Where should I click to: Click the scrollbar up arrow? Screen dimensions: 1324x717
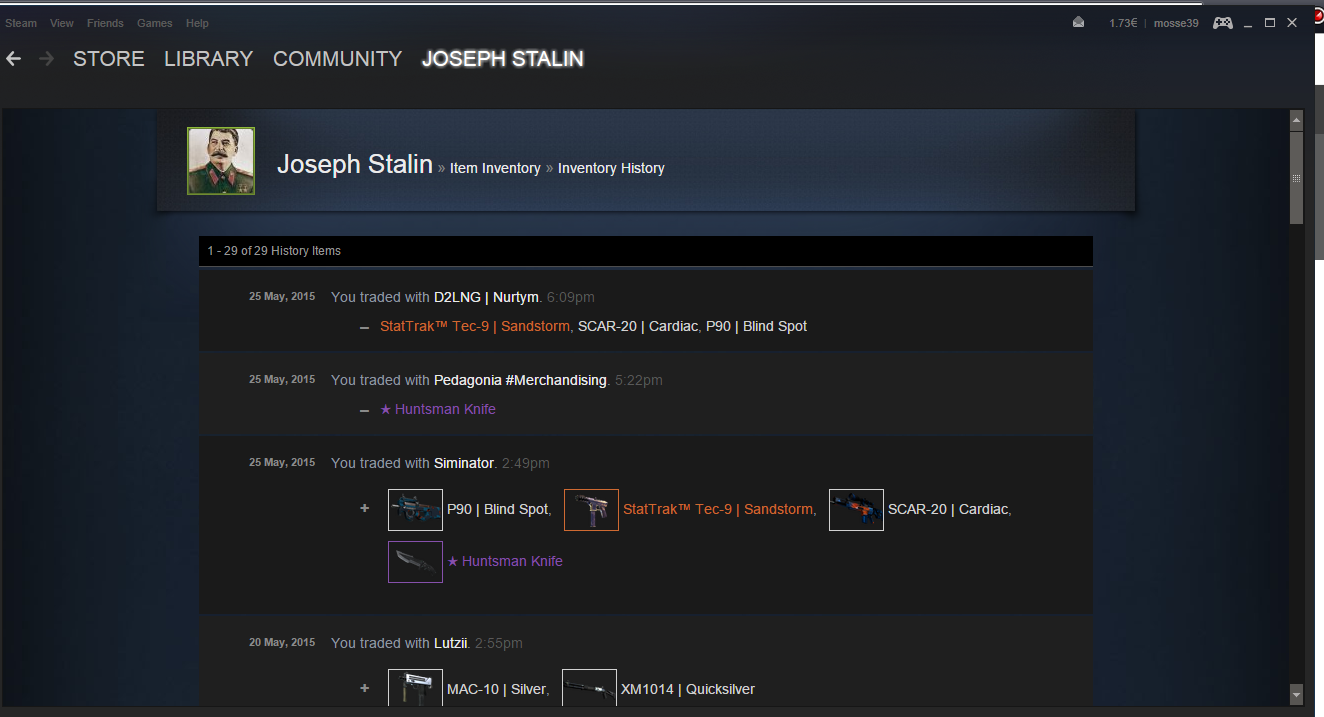(1297, 121)
